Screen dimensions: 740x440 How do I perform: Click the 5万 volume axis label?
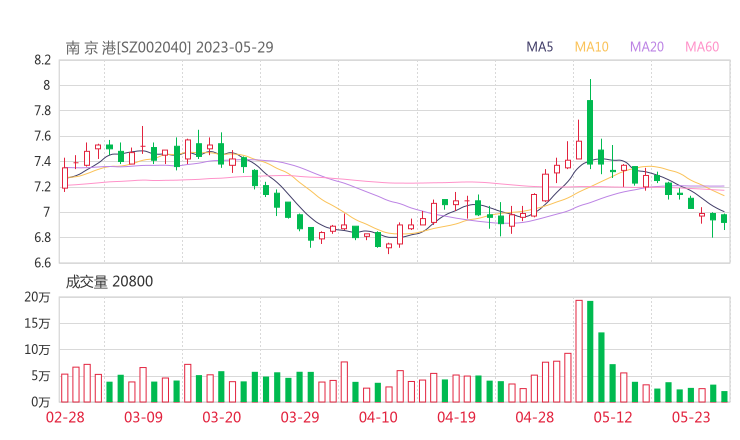click(x=41, y=376)
